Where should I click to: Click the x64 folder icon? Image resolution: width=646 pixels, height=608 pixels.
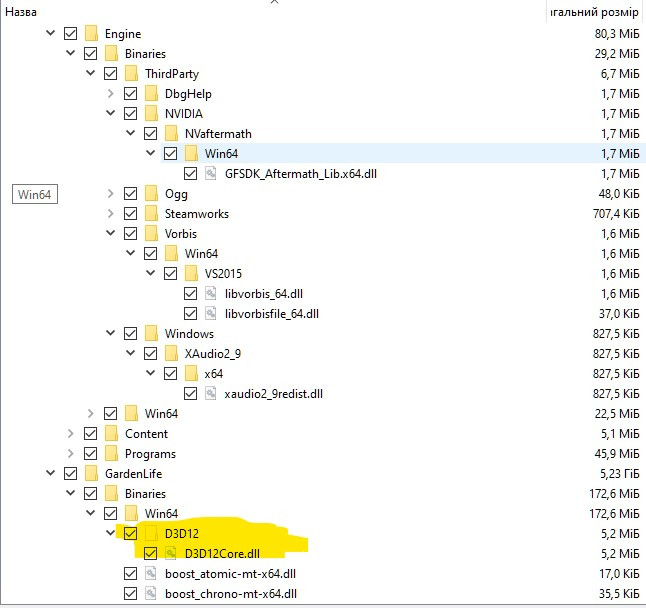click(191, 373)
